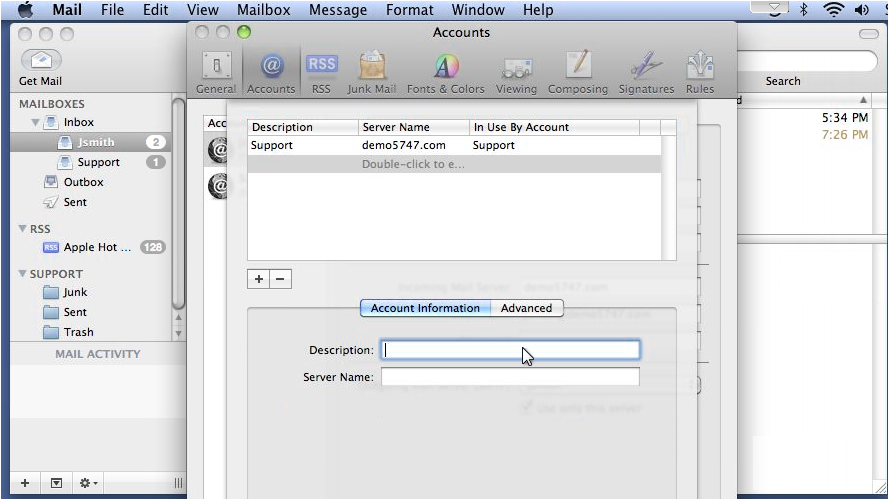Open the Window menu
Image resolution: width=889 pixels, height=500 pixels.
pos(478,10)
